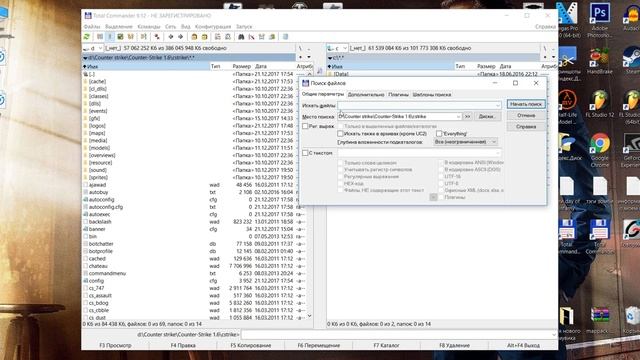Click the 'Диски' button
The image size is (640, 360).
click(x=486, y=116)
